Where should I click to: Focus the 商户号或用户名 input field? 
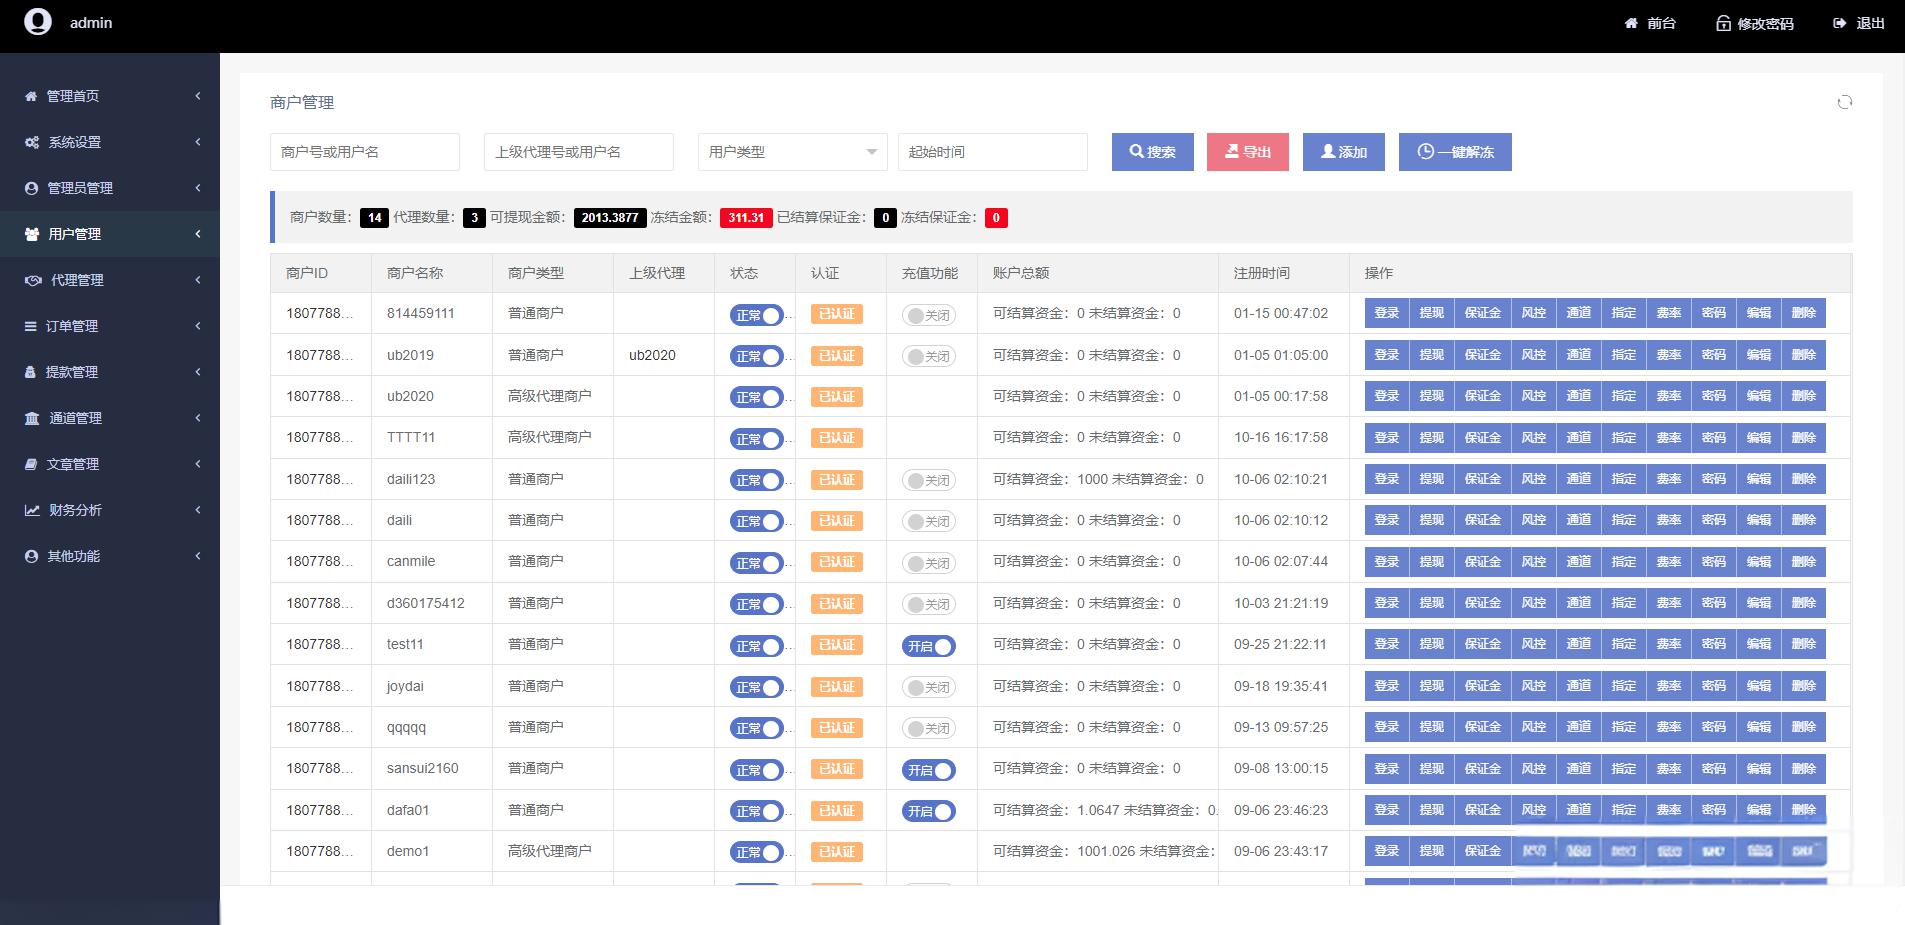[365, 152]
